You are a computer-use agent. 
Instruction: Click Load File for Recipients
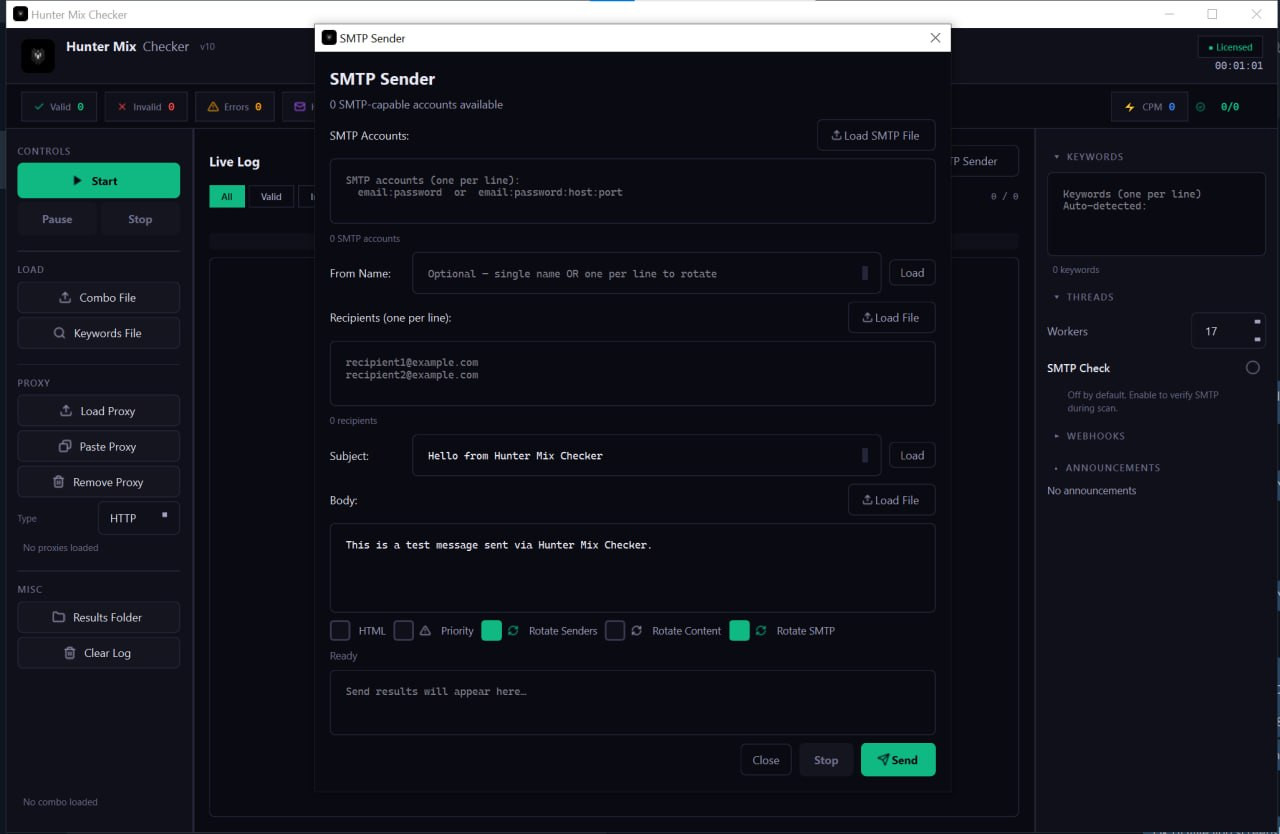point(891,318)
